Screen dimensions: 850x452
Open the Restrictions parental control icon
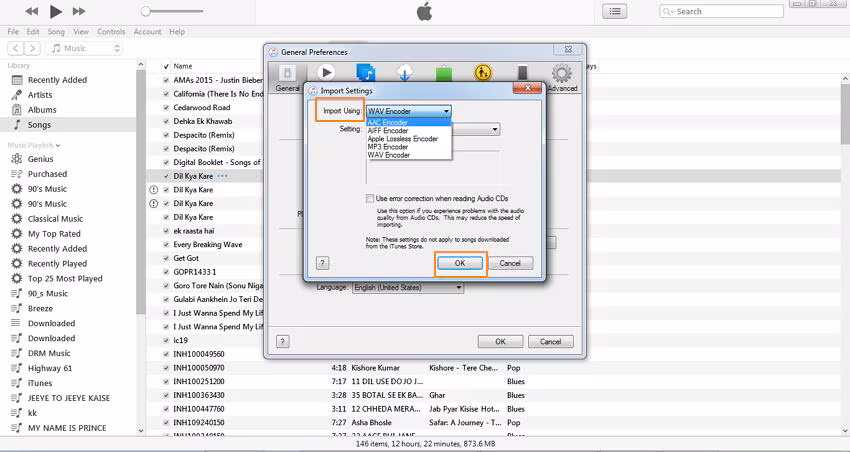click(x=482, y=73)
